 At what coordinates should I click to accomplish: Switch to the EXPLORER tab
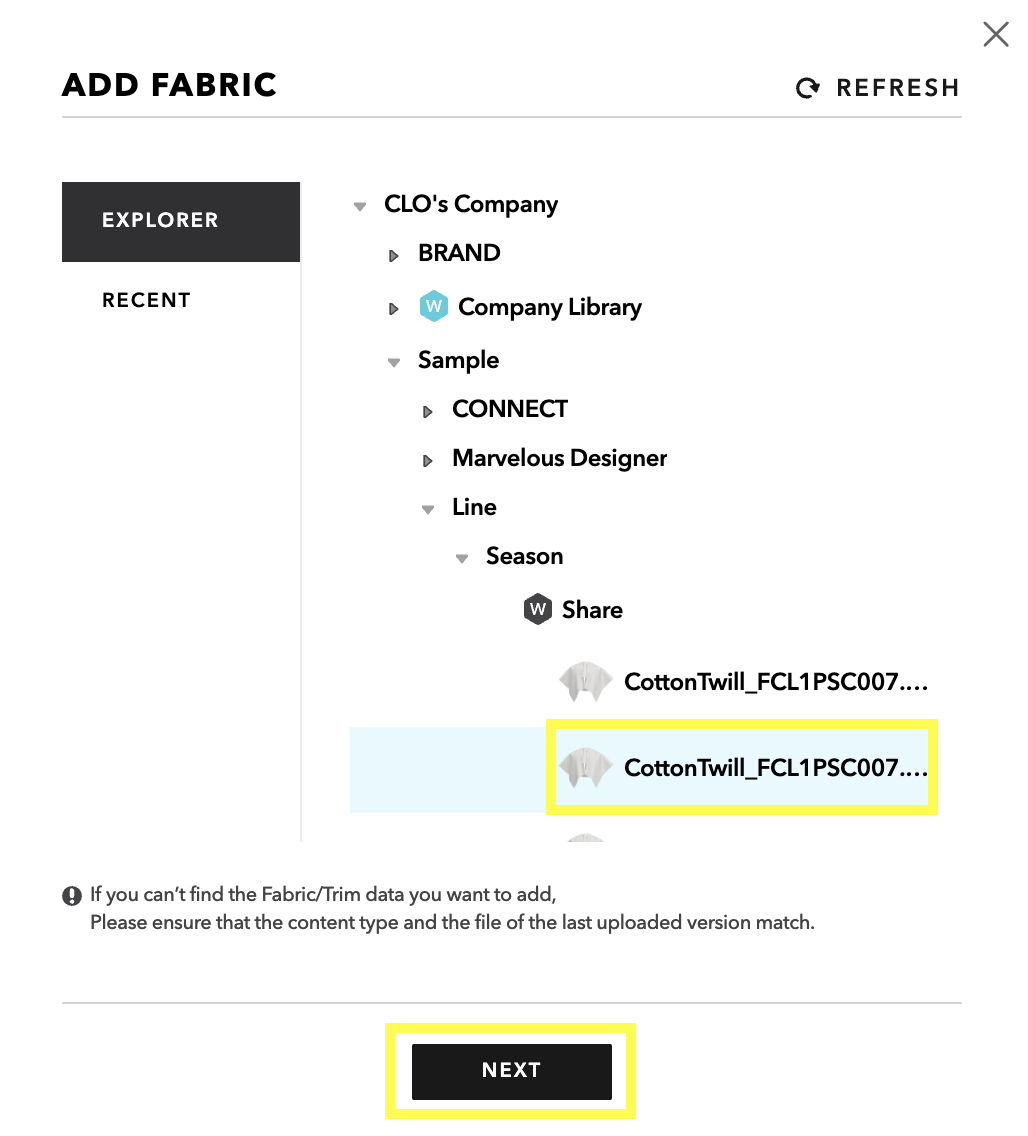click(181, 222)
